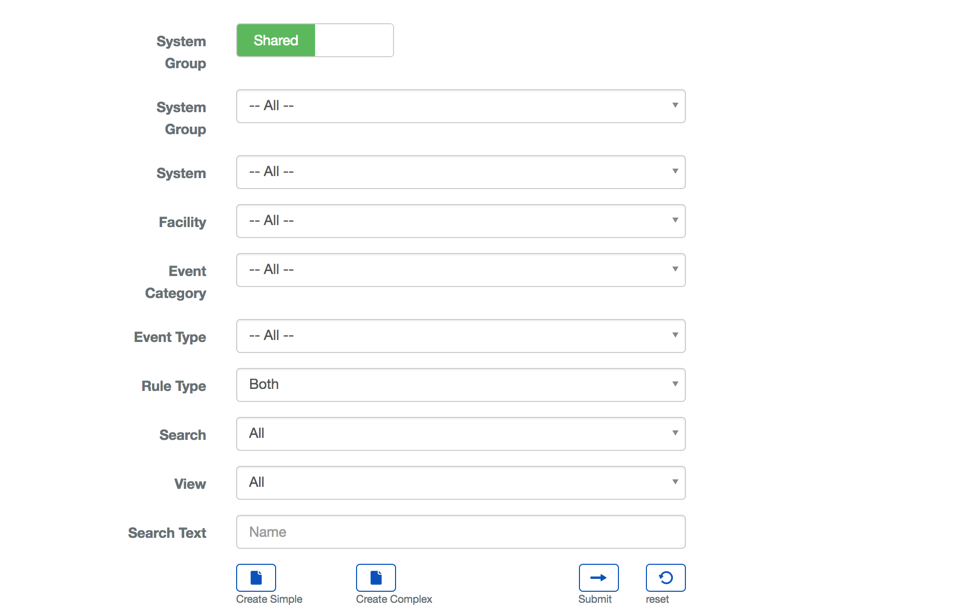Click the reset circular arrow icon
This screenshot has height=614, width=961.
click(665, 578)
